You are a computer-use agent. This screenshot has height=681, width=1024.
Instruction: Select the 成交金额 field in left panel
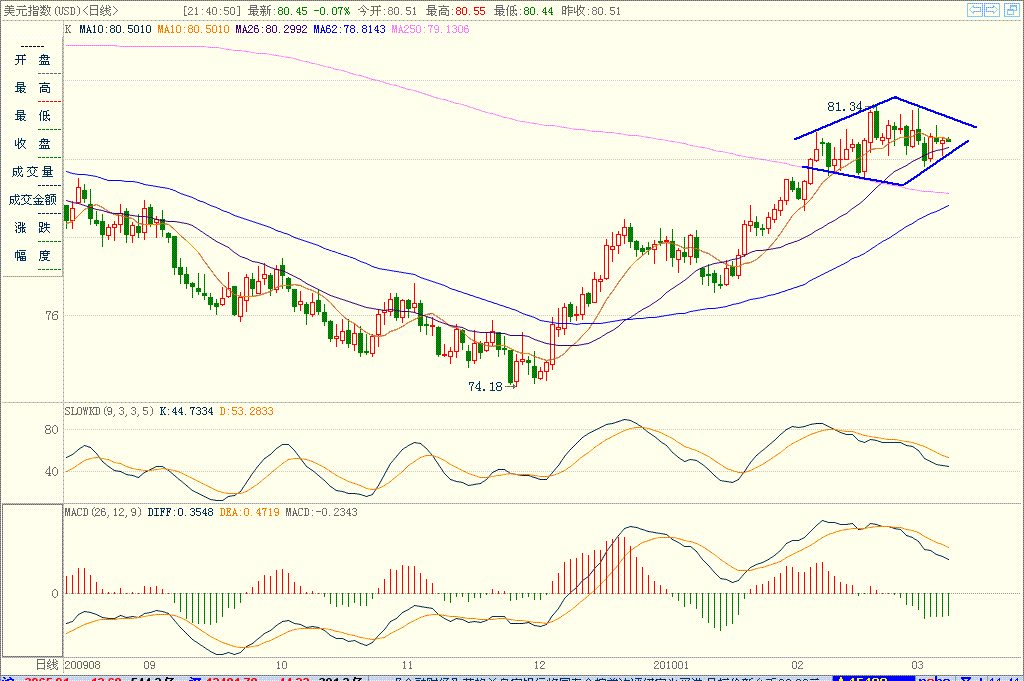coord(33,200)
